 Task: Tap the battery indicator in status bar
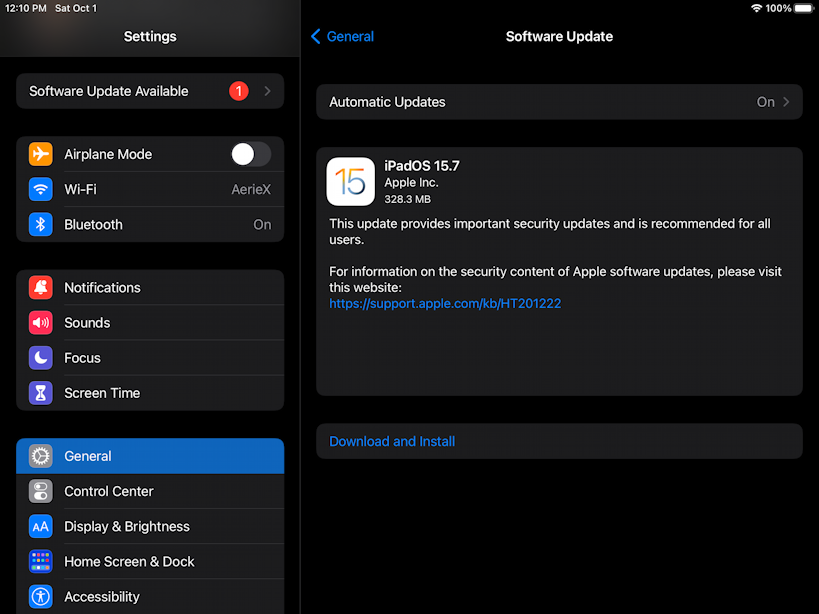(804, 8)
